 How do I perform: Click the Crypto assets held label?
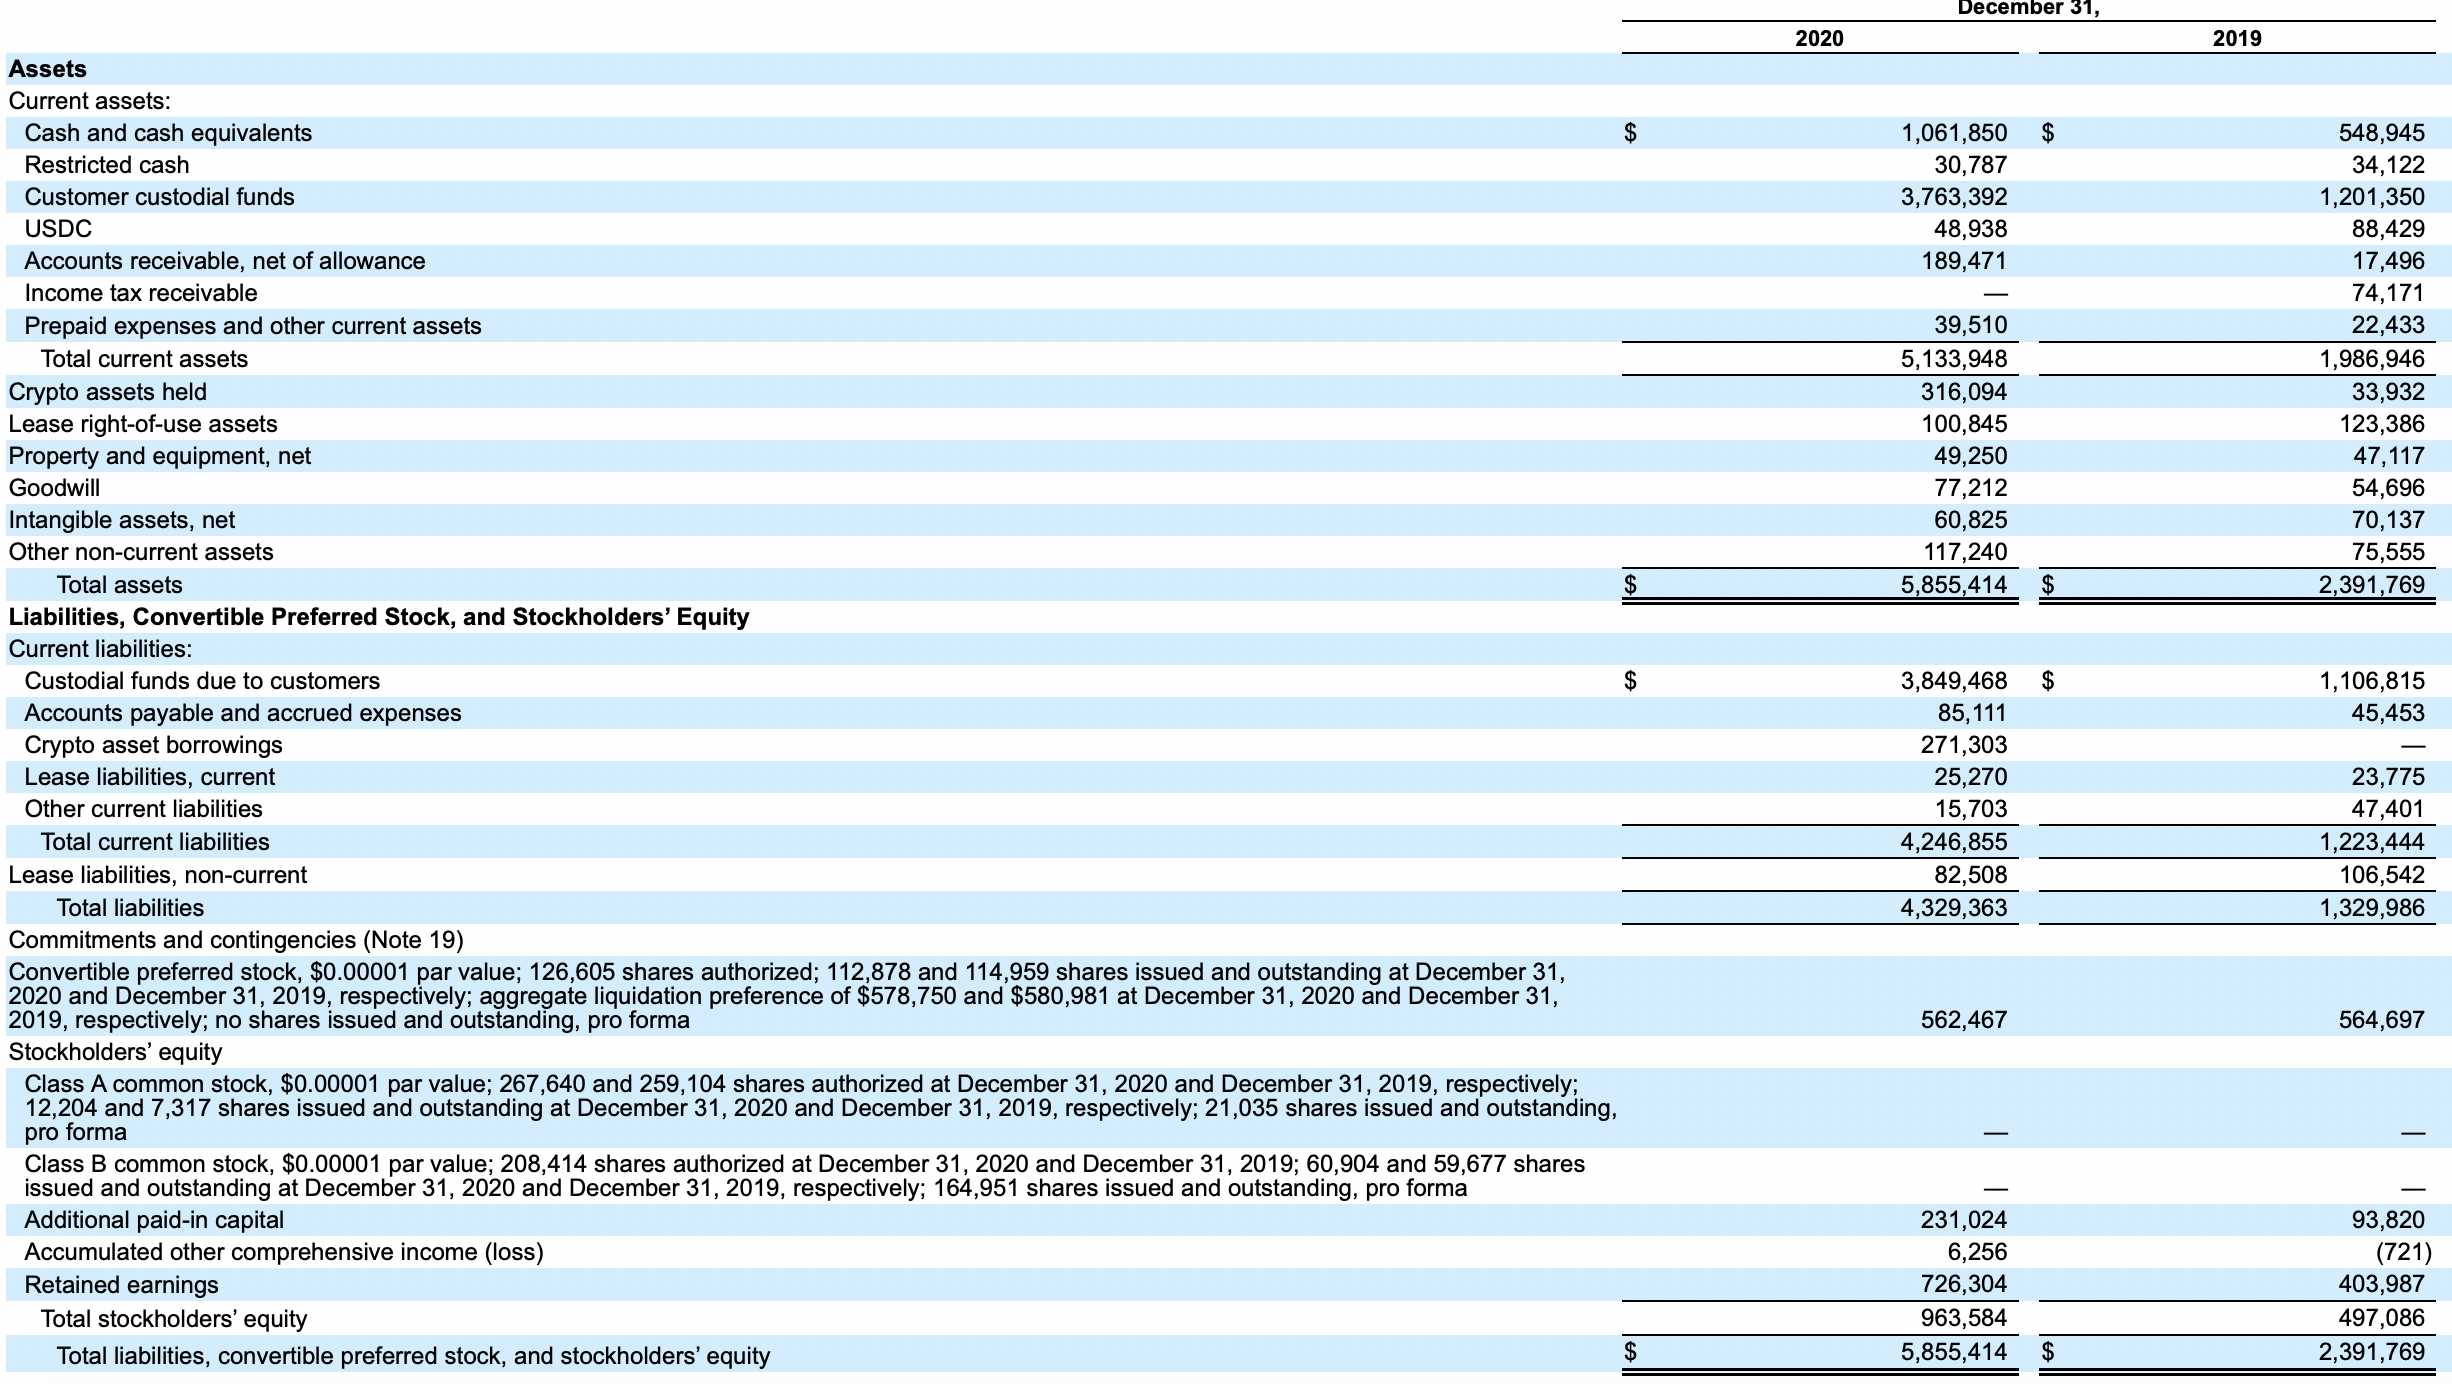coord(108,392)
